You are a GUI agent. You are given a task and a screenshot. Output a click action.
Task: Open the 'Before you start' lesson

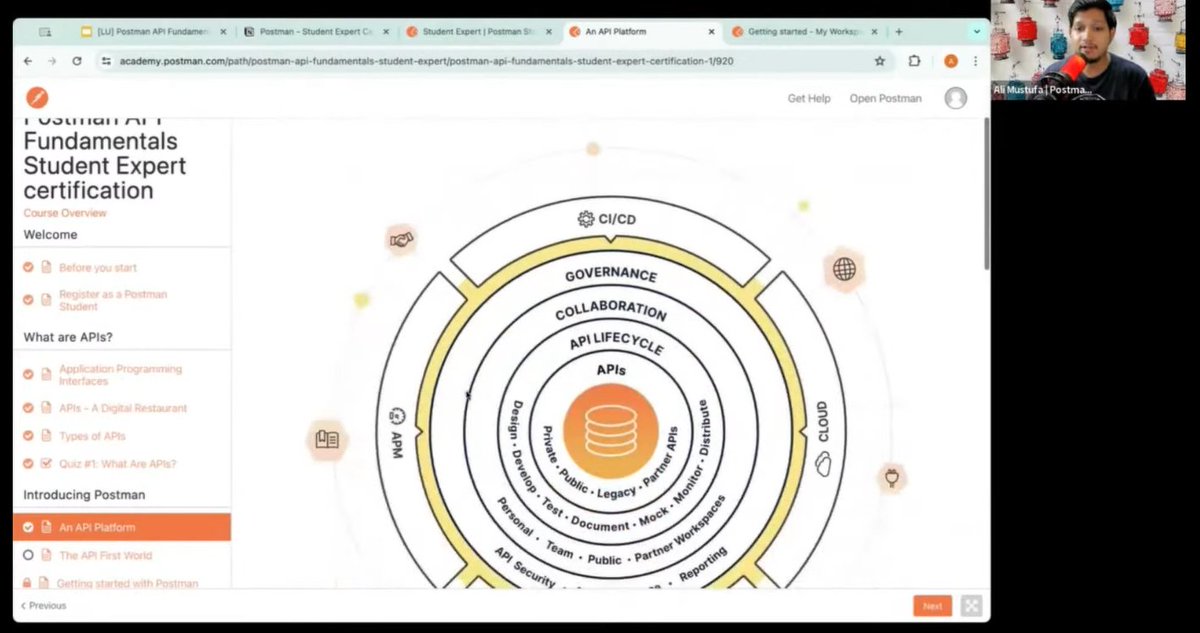coord(98,268)
